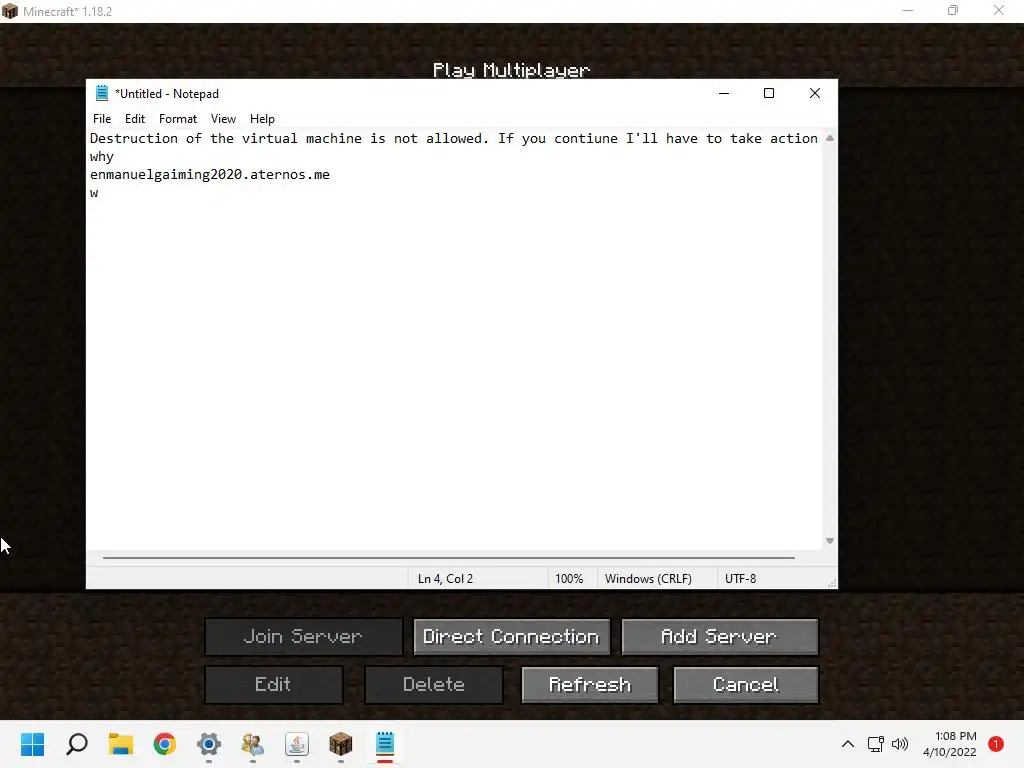Click the word 'why' in Notepad

coord(102,157)
